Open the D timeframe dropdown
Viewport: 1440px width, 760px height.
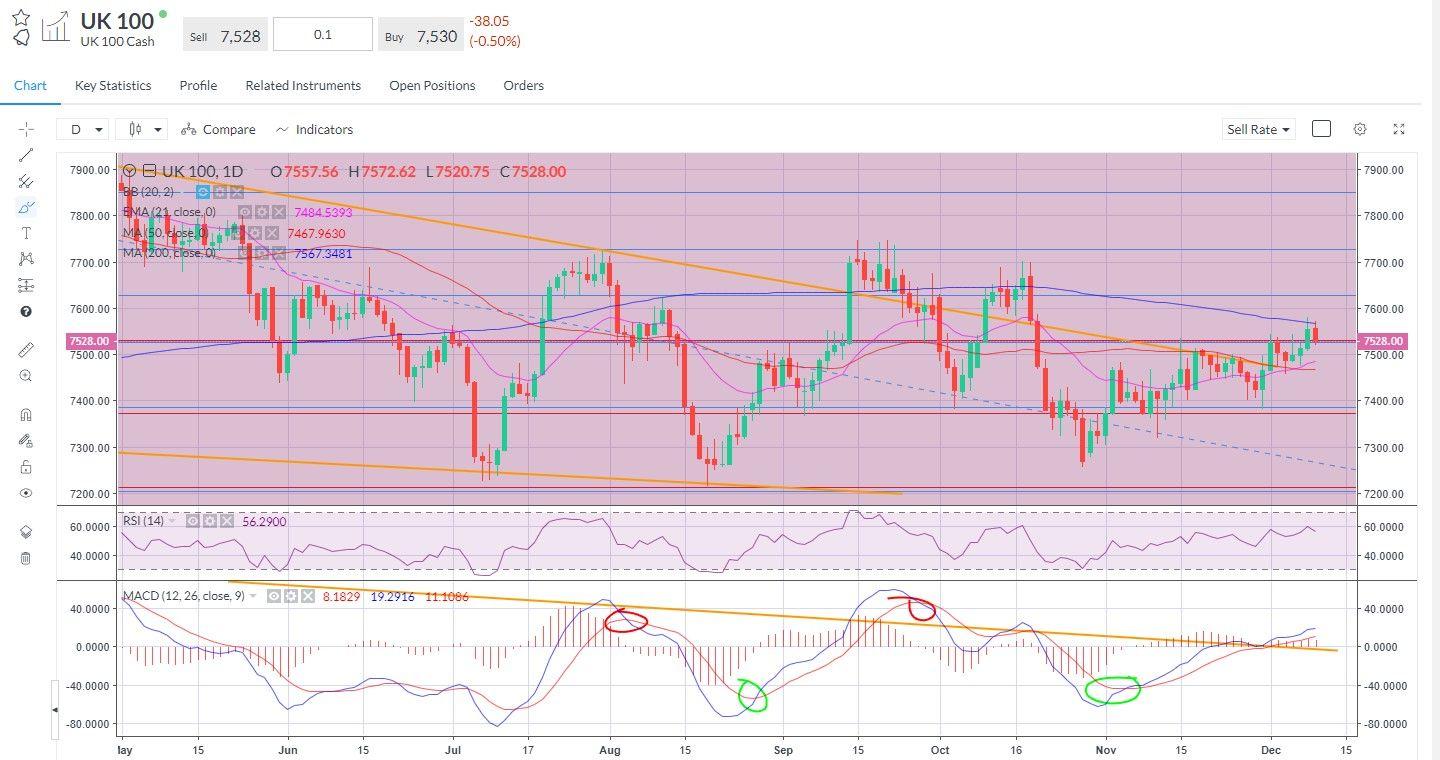[84, 129]
